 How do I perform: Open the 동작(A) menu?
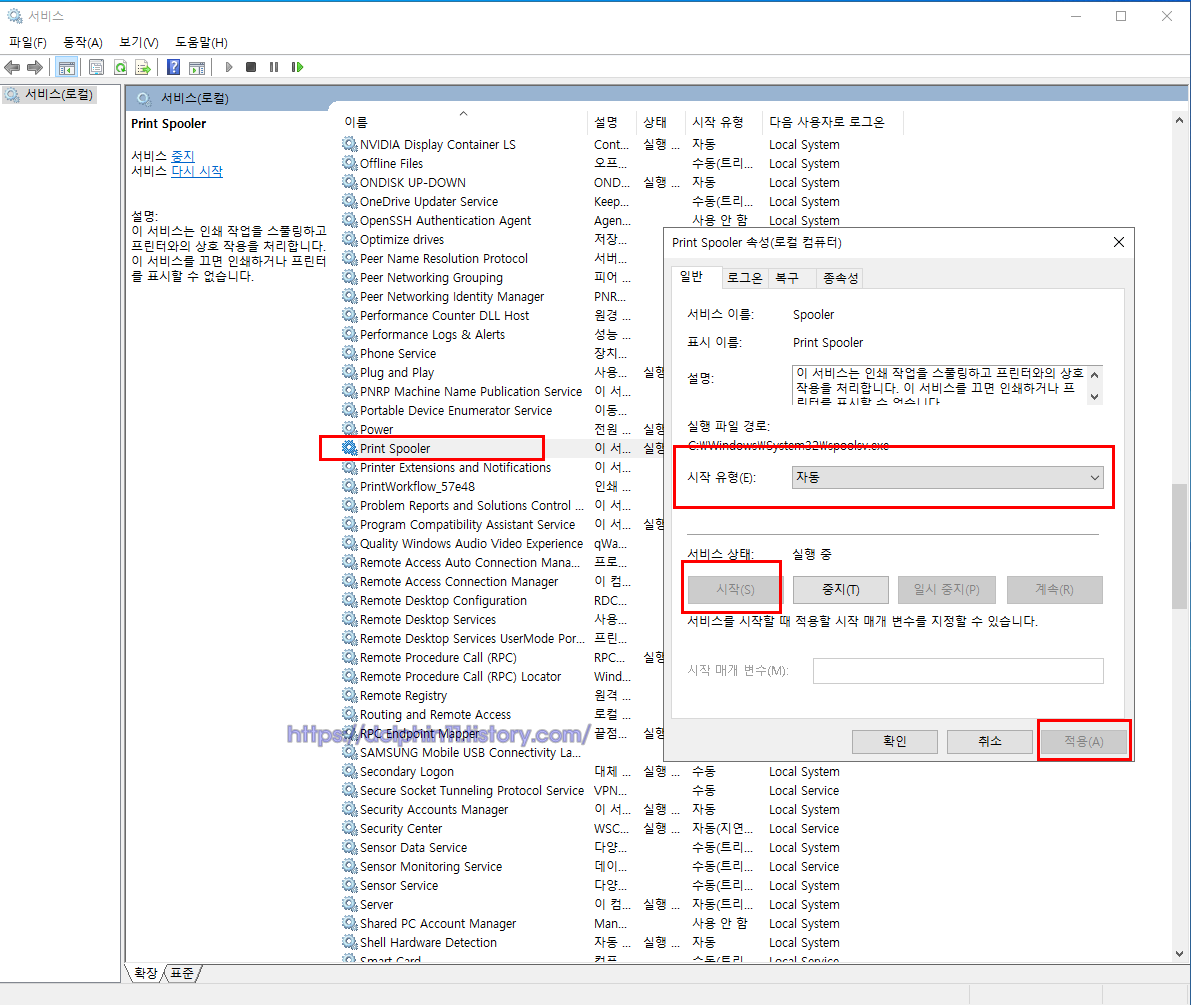point(83,43)
